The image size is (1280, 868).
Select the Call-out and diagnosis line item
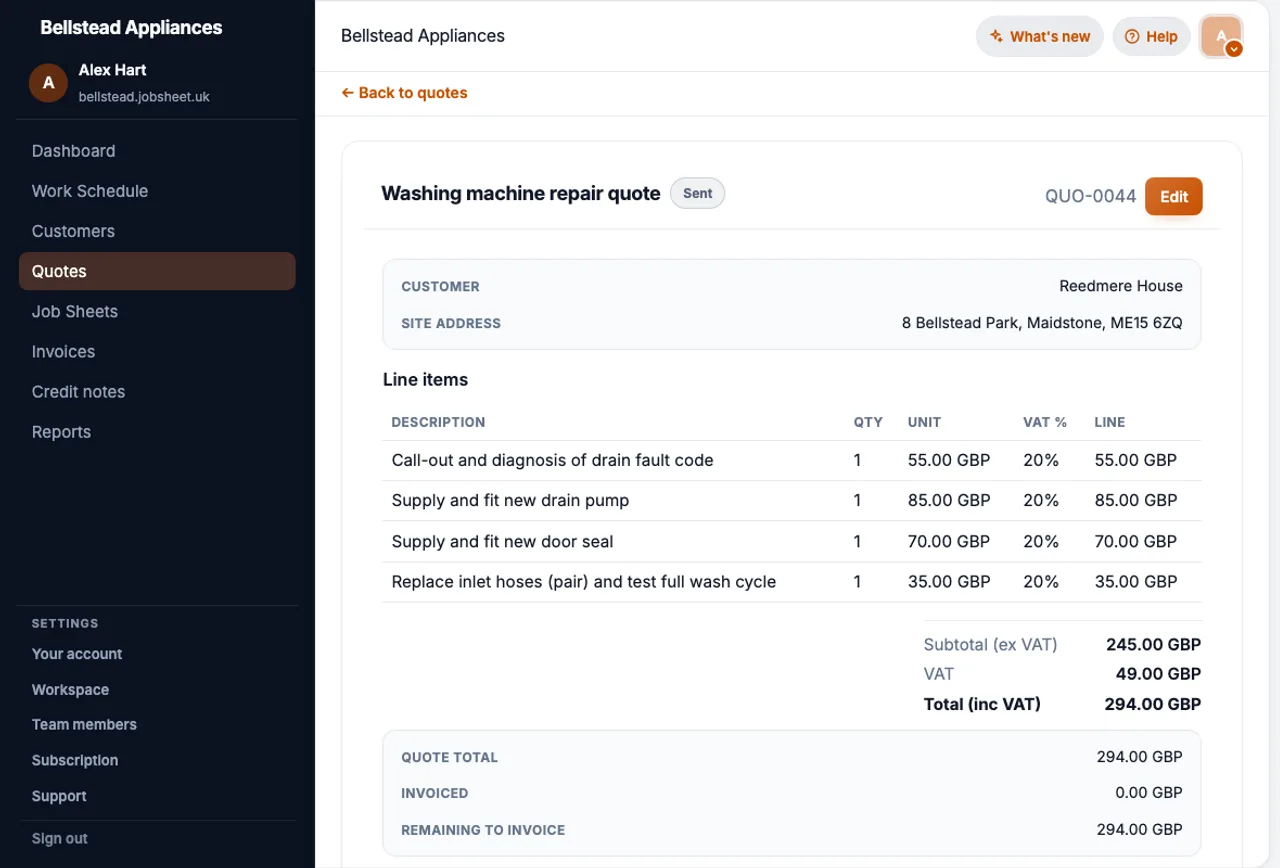791,461
